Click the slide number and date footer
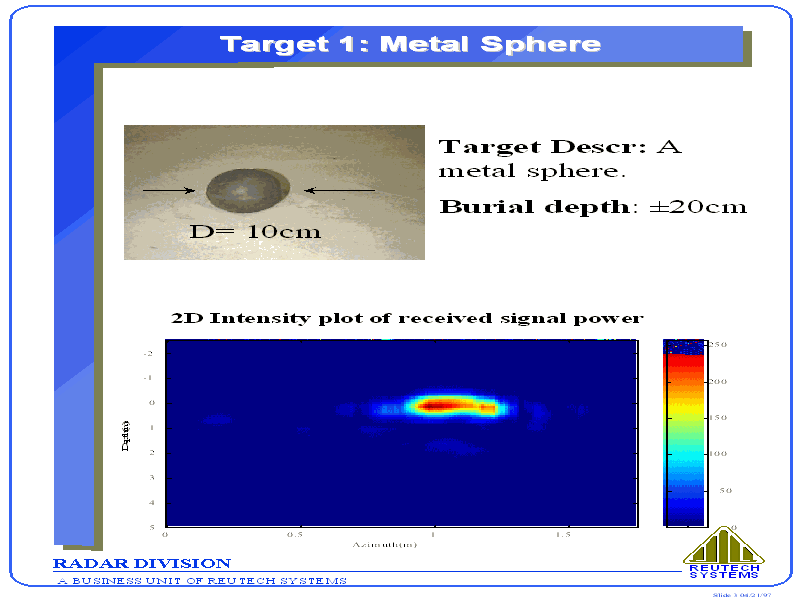 click(x=742, y=595)
